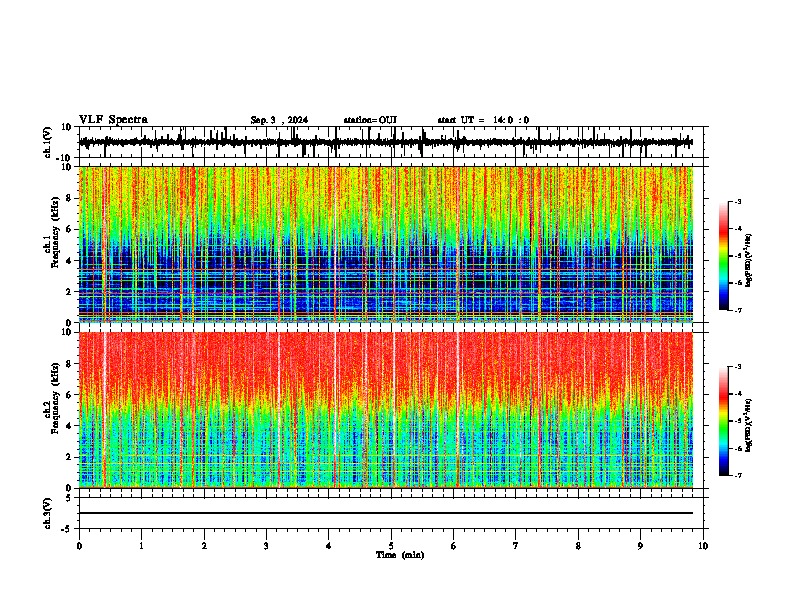Click the "station=OUI" label

click(370, 120)
